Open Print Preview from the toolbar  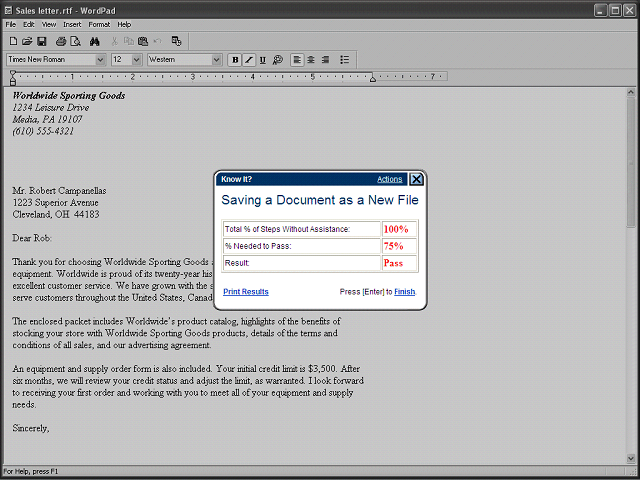(76, 41)
